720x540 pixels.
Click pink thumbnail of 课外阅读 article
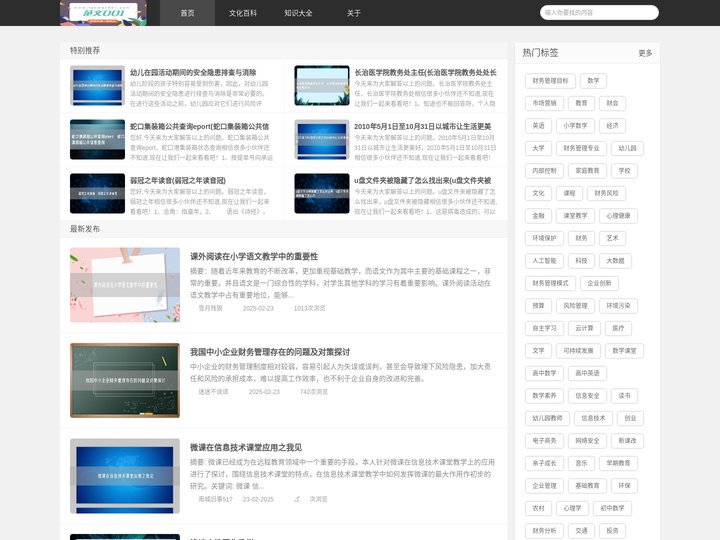pyautogui.click(x=125, y=285)
